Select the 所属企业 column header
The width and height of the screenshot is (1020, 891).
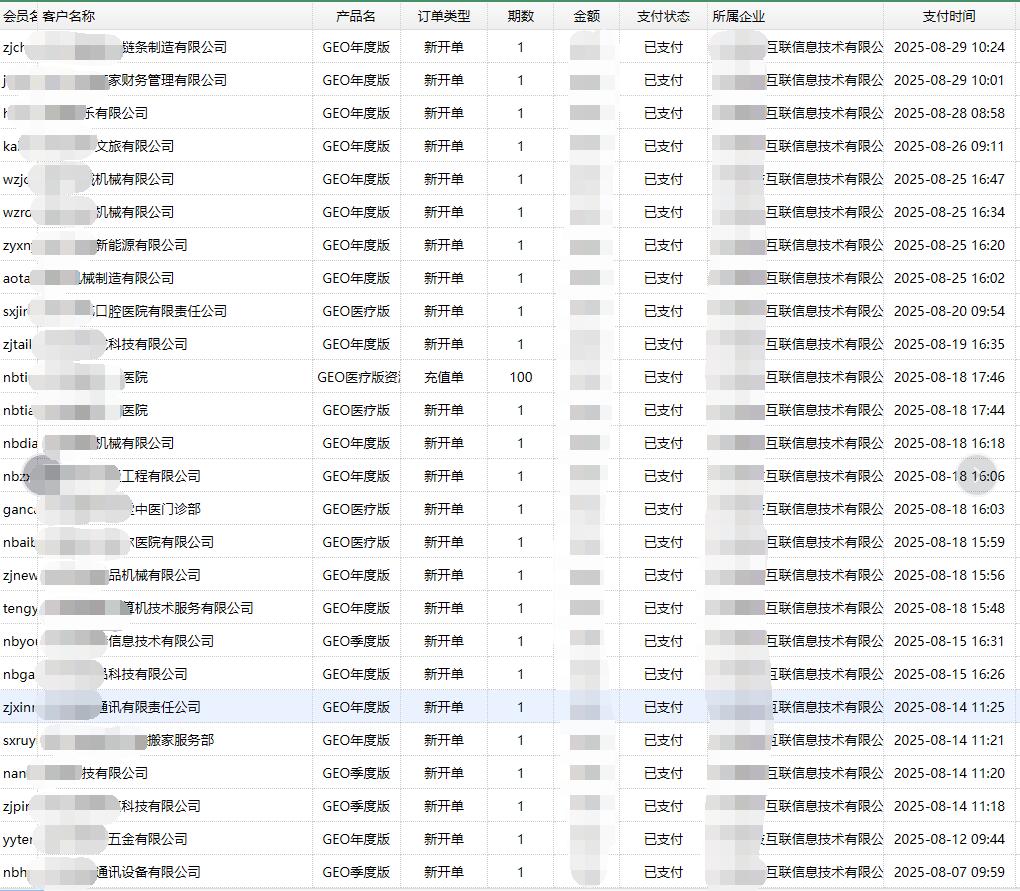(739, 16)
